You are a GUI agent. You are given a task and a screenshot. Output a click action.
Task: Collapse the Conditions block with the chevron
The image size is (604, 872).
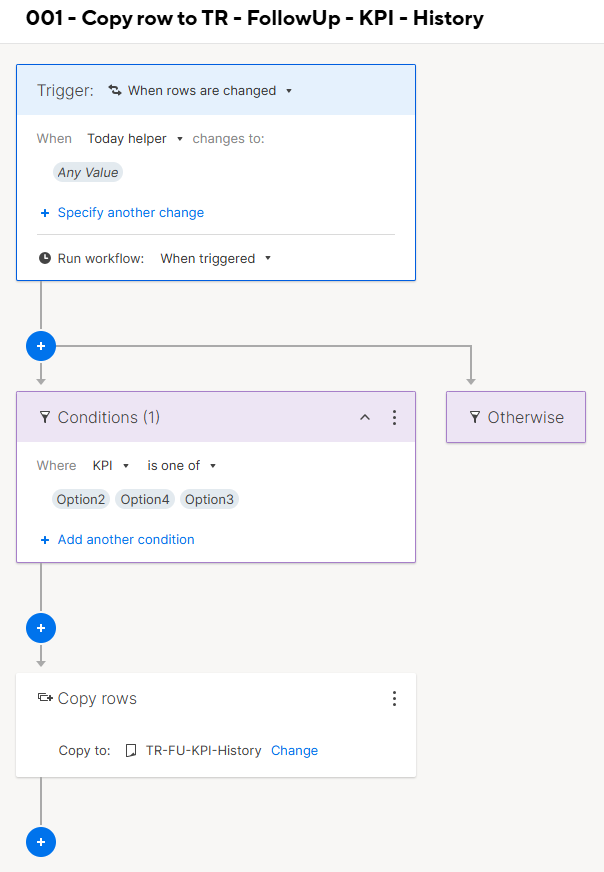(x=365, y=417)
